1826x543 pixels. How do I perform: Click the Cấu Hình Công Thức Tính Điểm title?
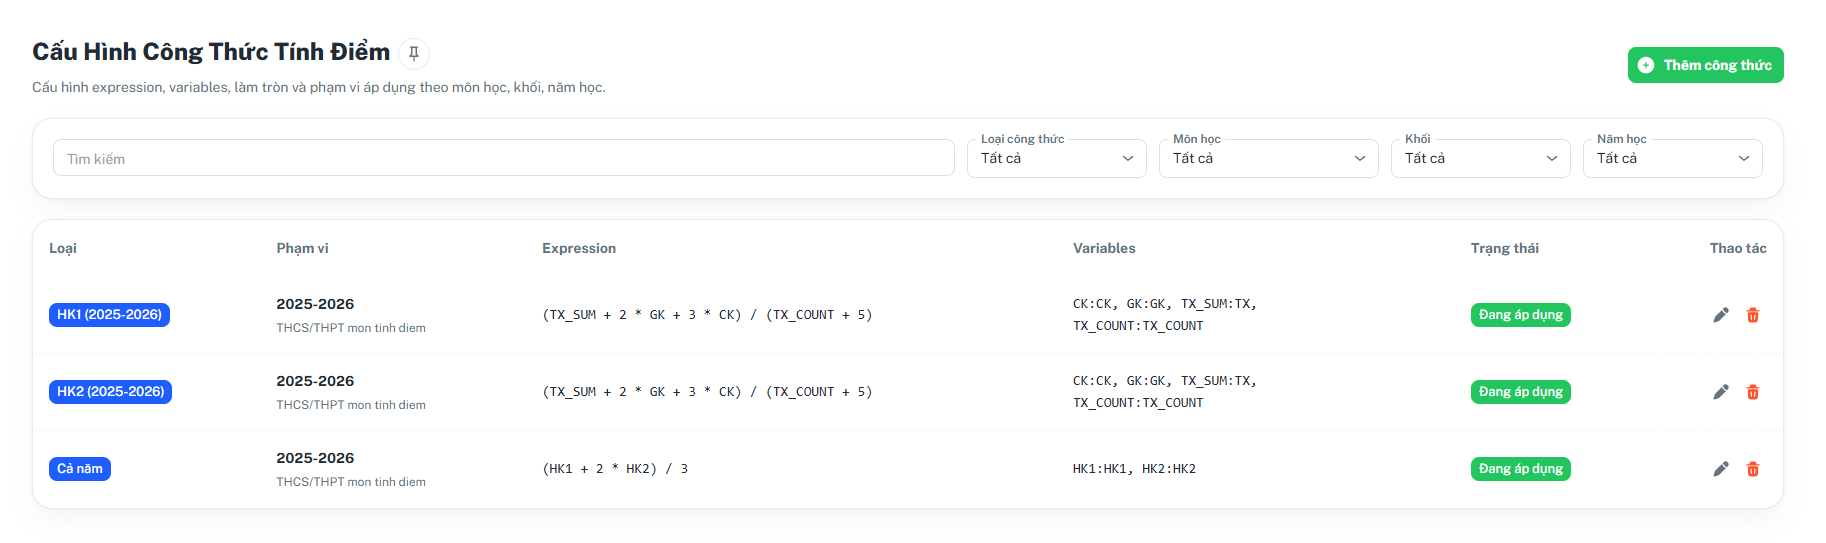[211, 52]
